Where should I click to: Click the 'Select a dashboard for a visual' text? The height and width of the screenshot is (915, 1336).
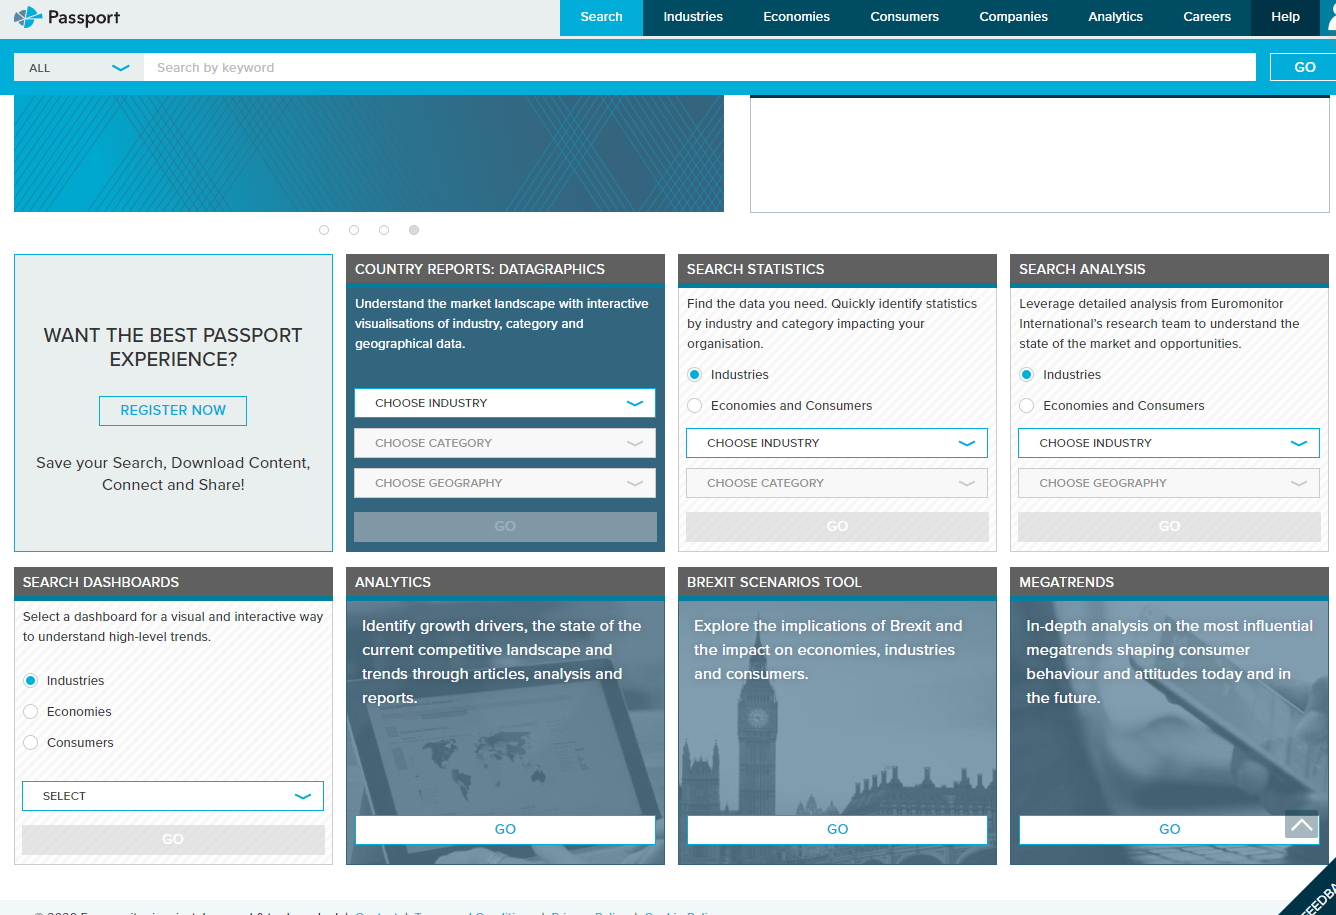coord(173,627)
